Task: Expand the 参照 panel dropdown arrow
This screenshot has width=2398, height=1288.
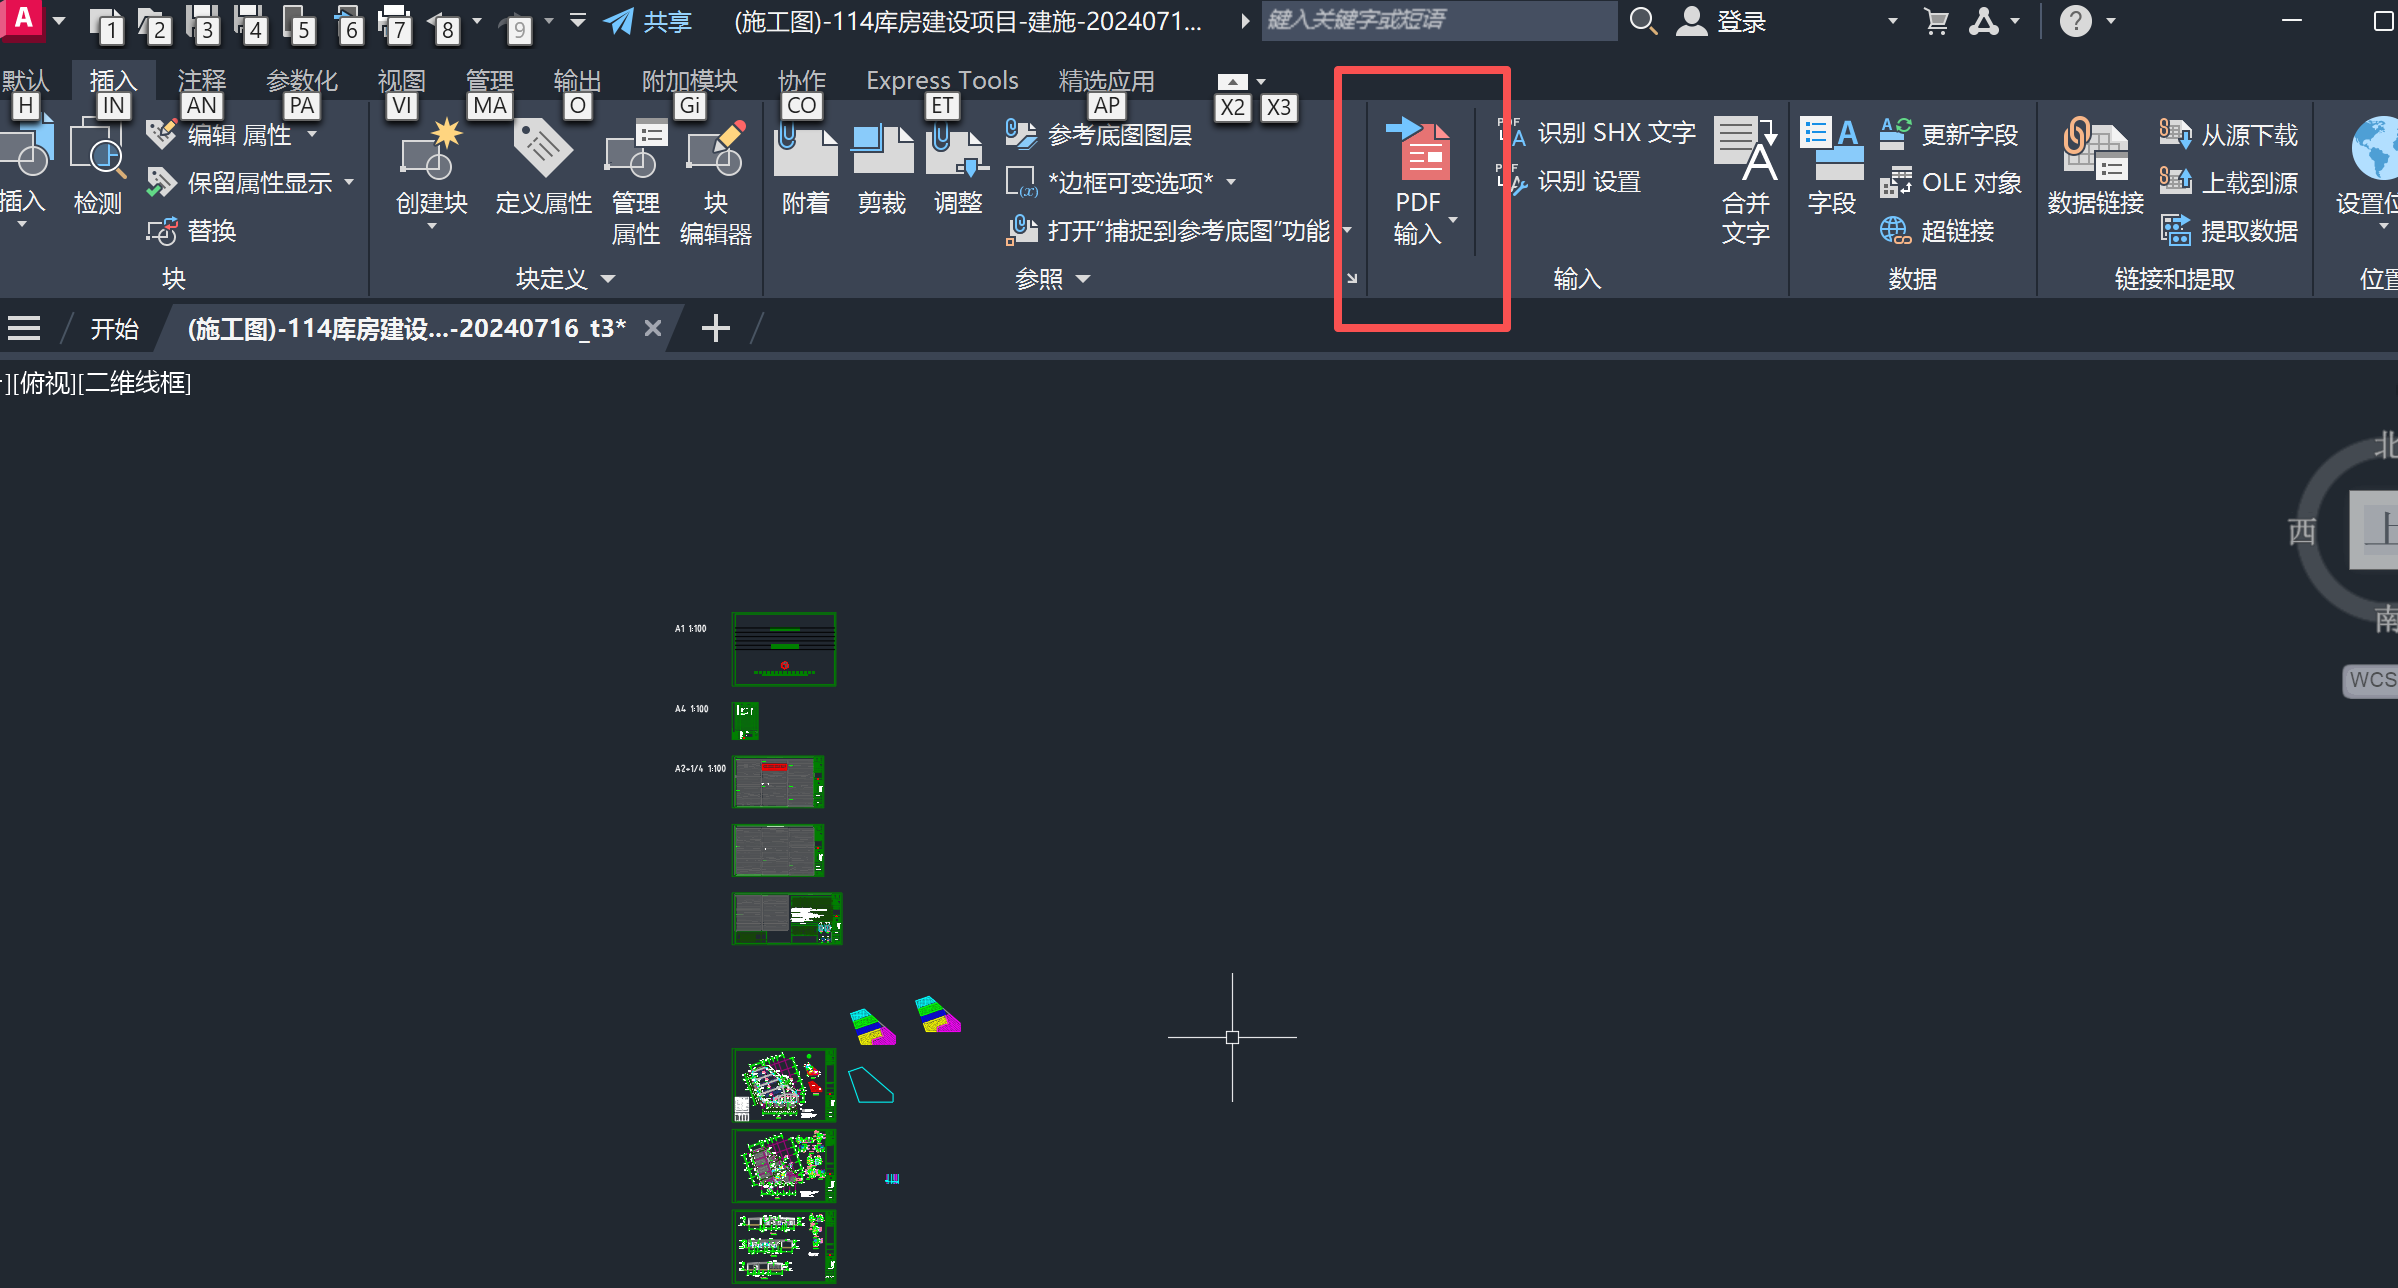Action: pos(1083,279)
